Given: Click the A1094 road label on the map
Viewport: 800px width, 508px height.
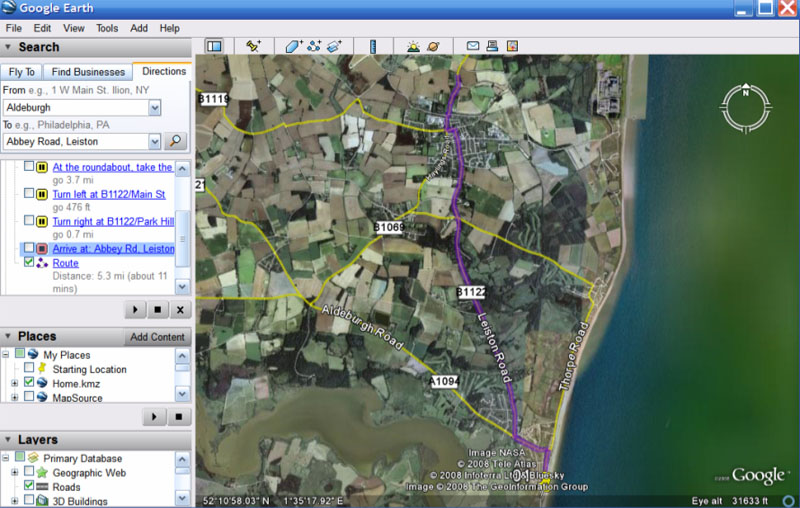Looking at the screenshot, I should coord(443,381).
